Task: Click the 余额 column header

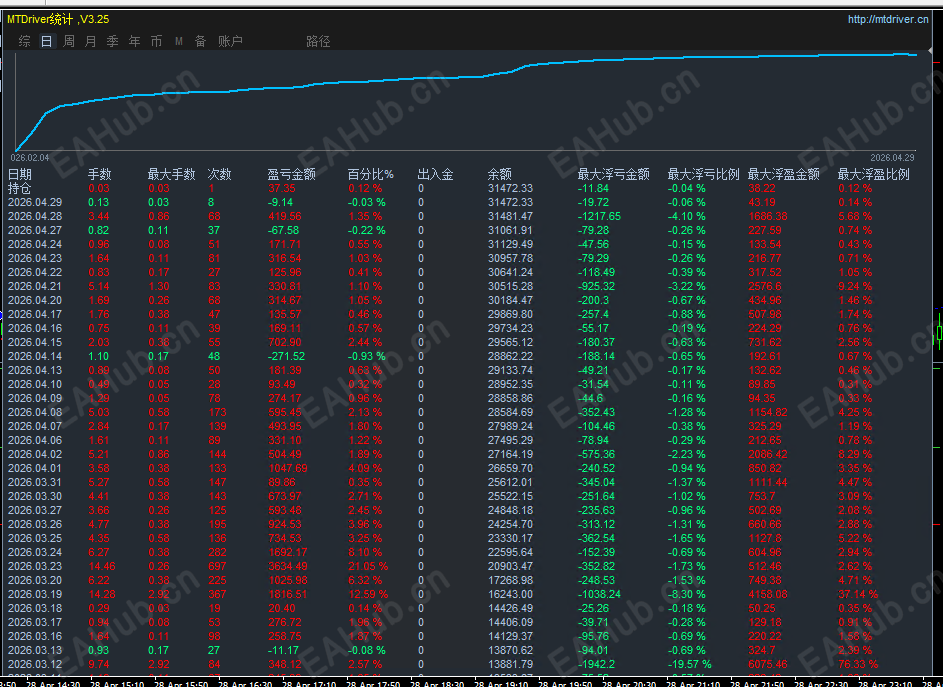Action: click(x=500, y=174)
